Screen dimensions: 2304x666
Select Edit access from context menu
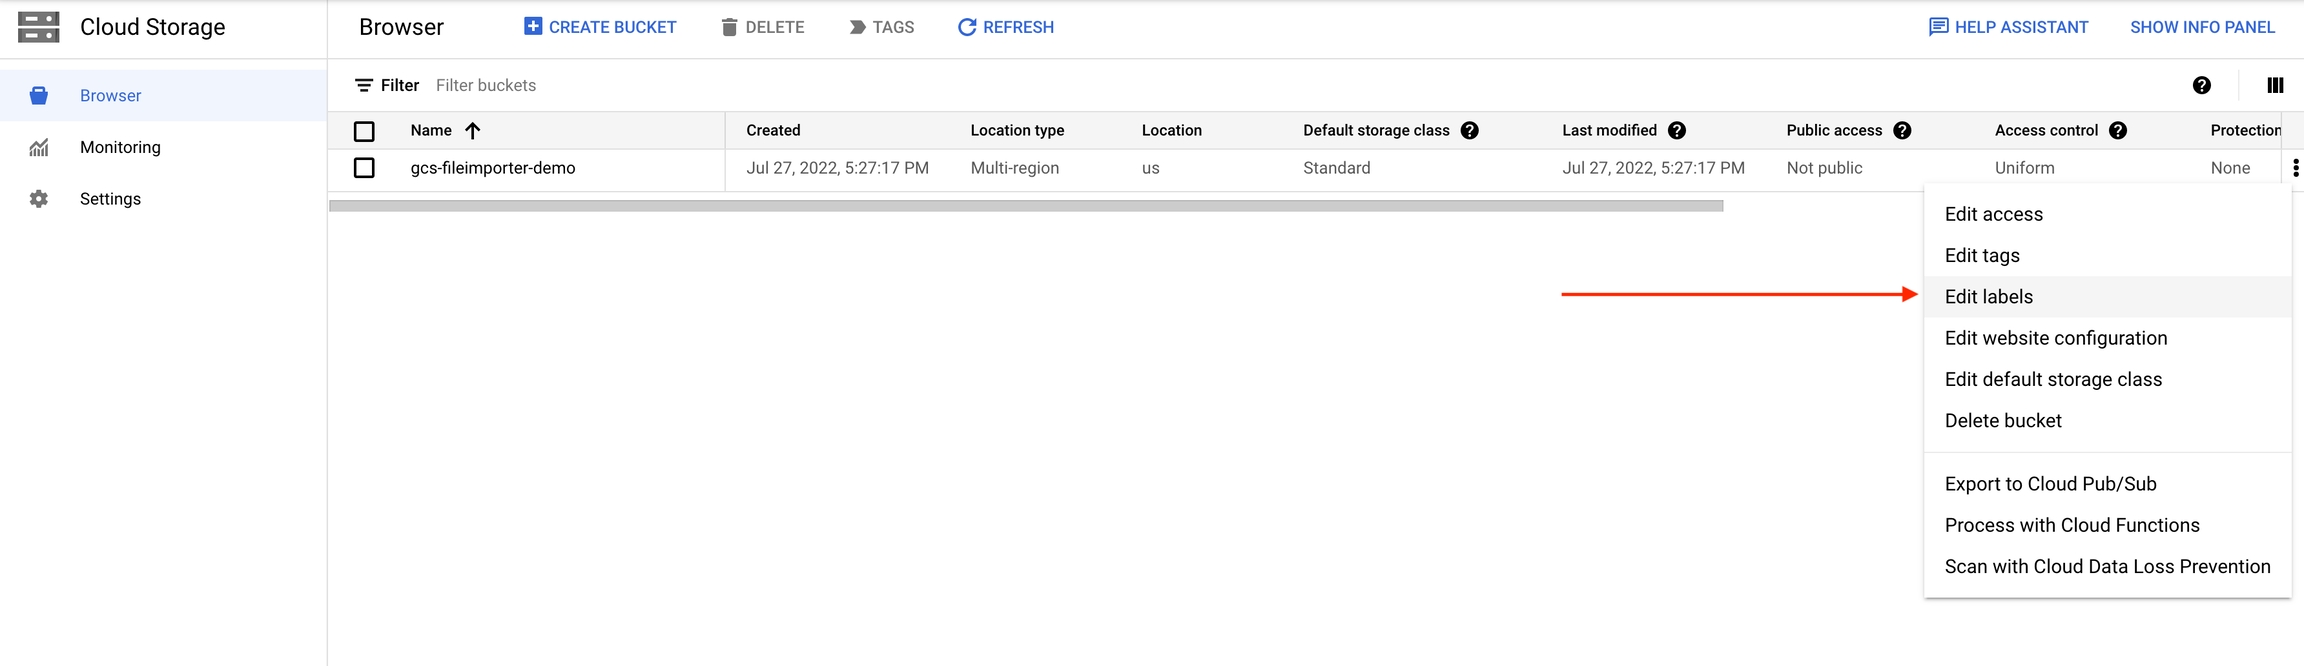coord(2108,214)
